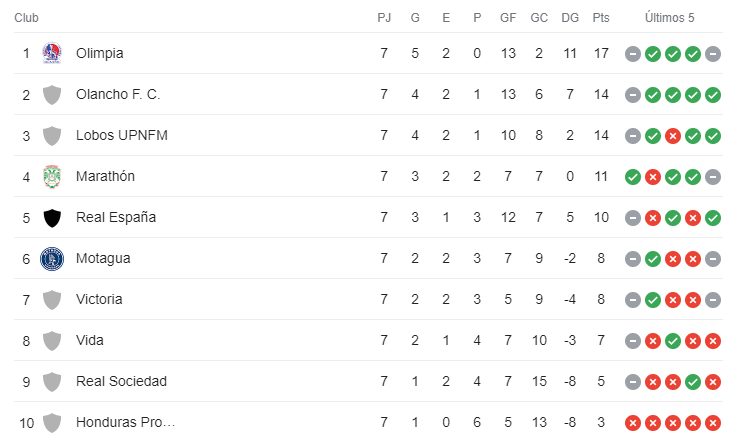This screenshot has height=444, width=738.
Task: Click the Últimos 5 column header
Action: (669, 18)
